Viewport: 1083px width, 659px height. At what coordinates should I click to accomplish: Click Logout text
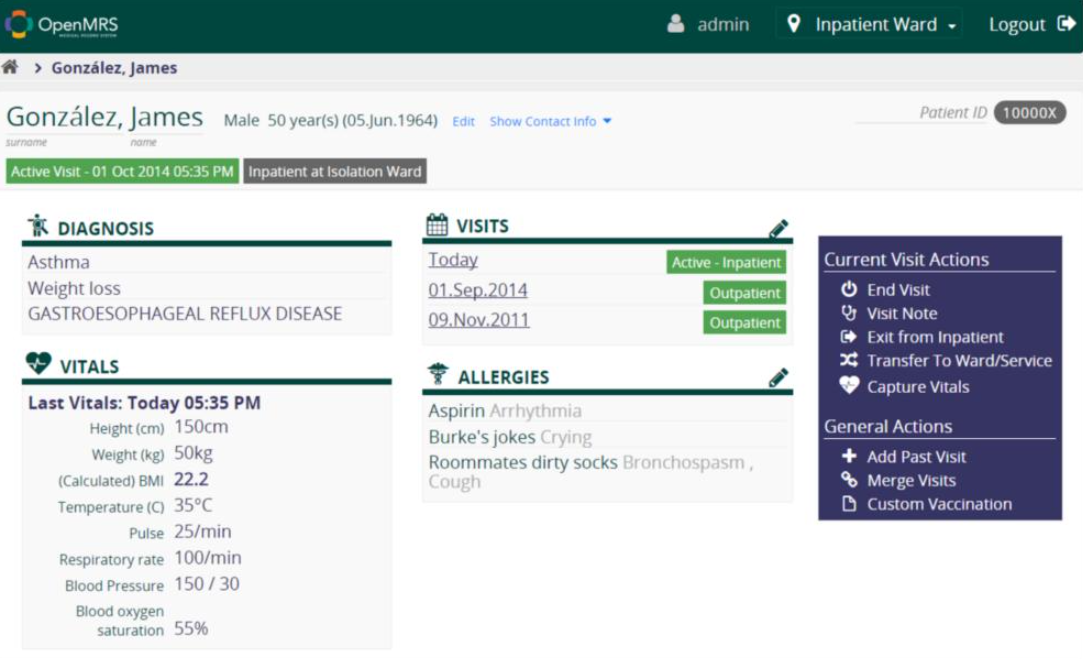(1017, 25)
